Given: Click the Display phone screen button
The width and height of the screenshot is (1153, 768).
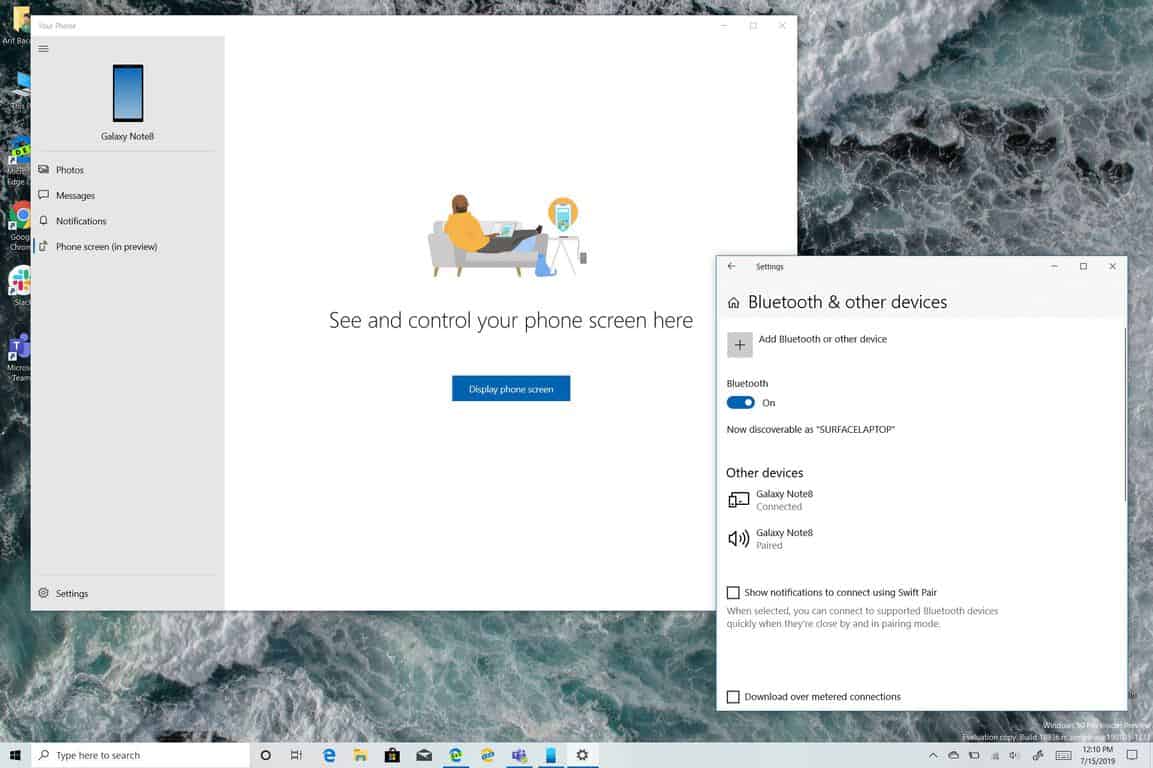Looking at the screenshot, I should (511, 389).
